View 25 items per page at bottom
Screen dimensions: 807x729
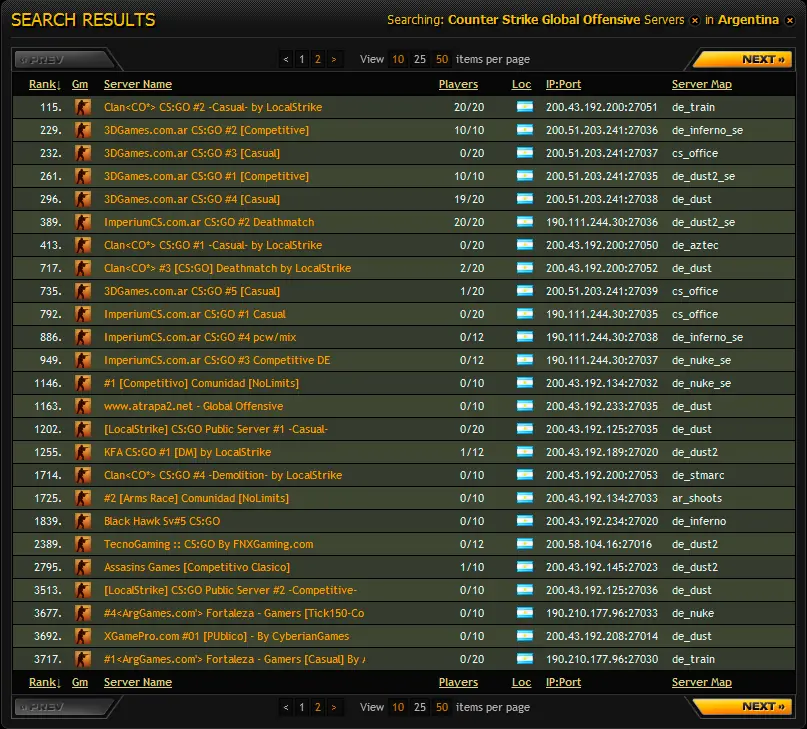(420, 707)
